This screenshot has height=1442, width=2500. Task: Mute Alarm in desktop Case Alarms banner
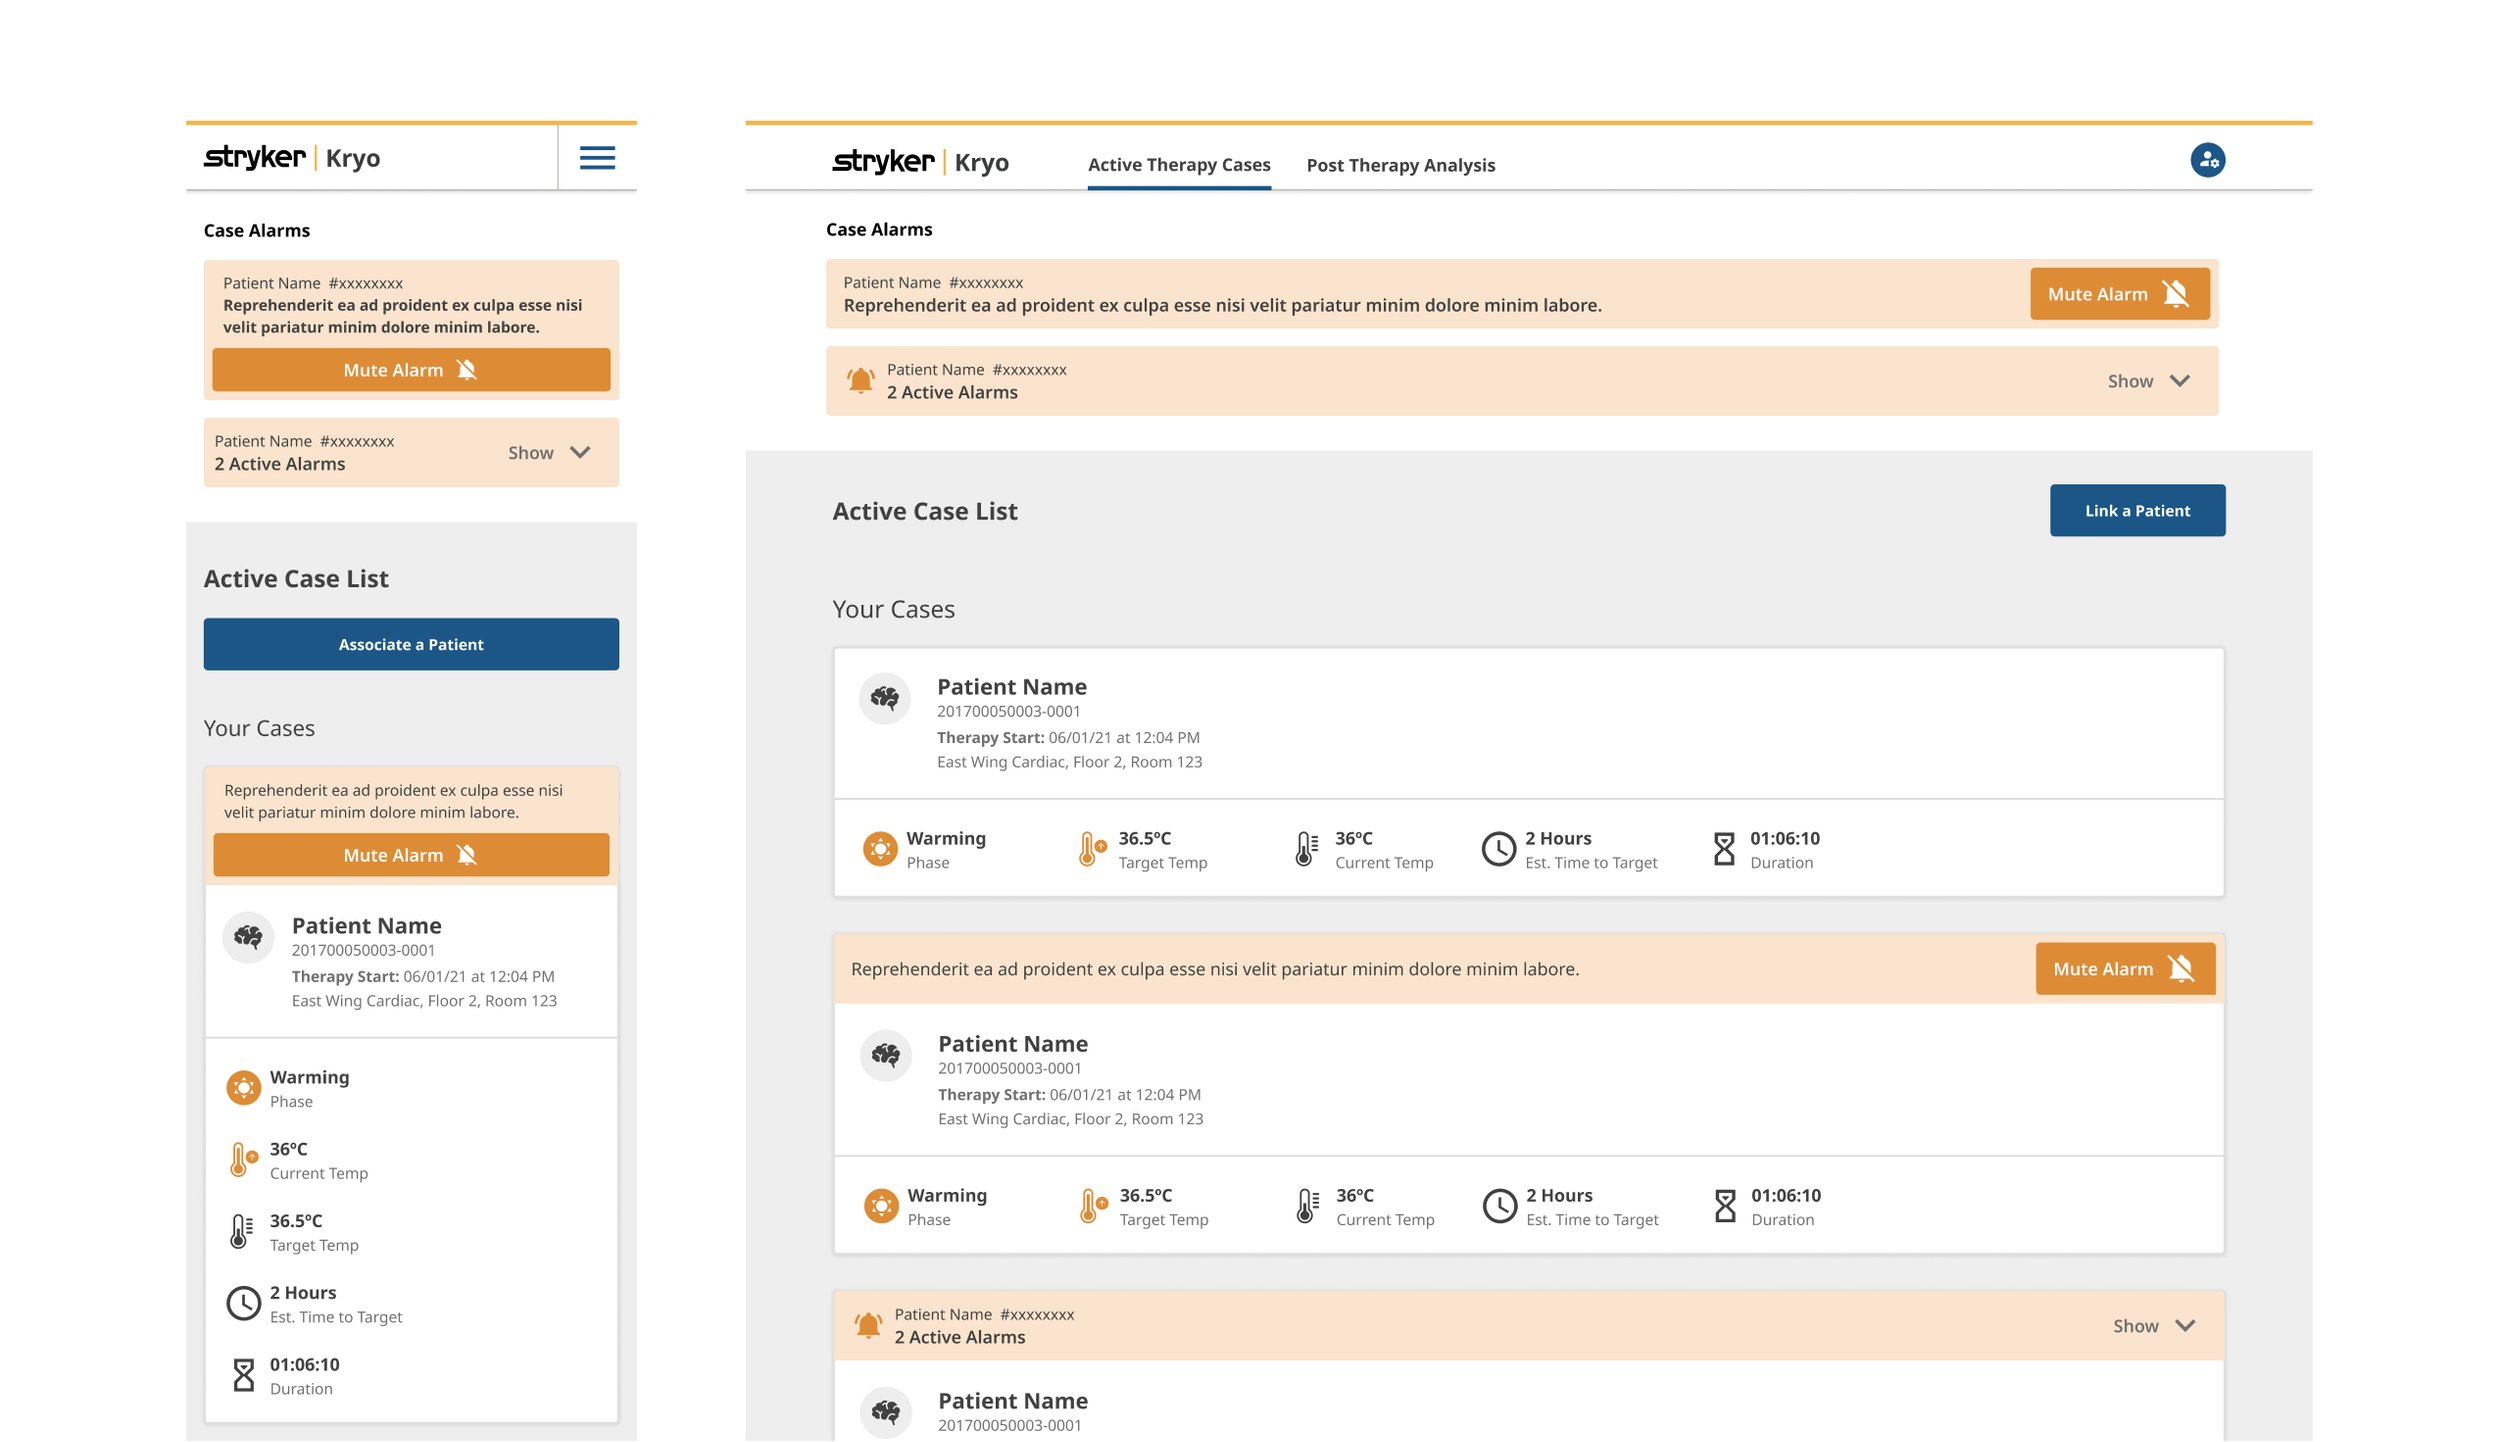[2119, 294]
